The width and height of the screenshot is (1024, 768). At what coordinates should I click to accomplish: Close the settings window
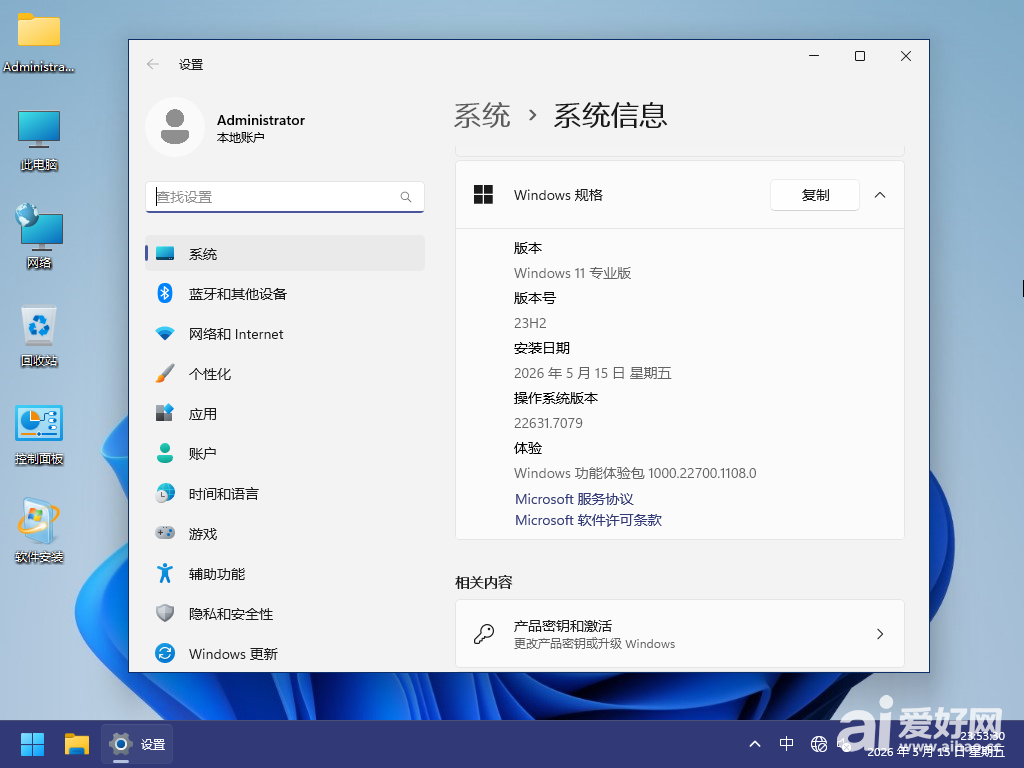905,56
